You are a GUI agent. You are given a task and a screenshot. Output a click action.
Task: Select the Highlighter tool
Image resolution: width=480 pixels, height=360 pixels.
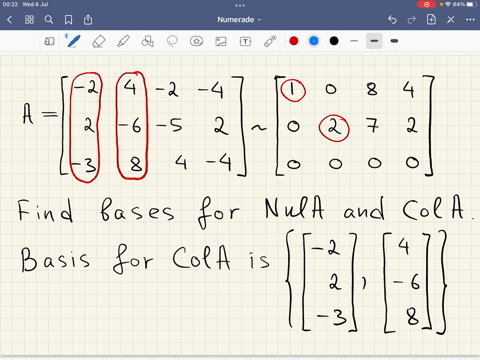point(123,41)
